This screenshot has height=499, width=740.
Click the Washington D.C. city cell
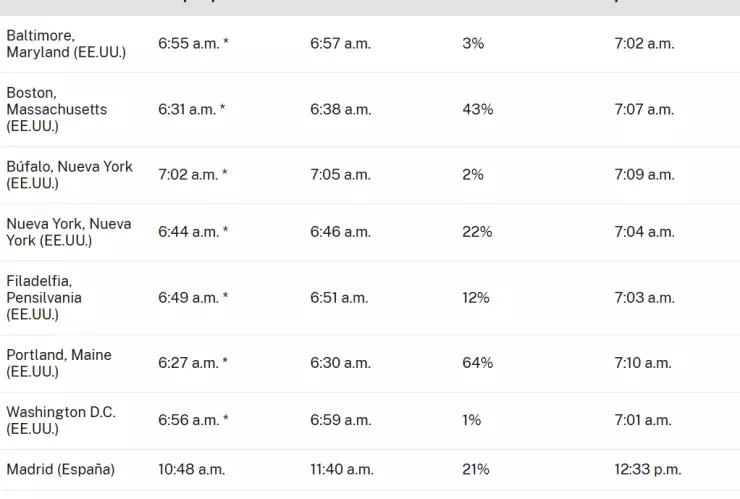point(61,420)
